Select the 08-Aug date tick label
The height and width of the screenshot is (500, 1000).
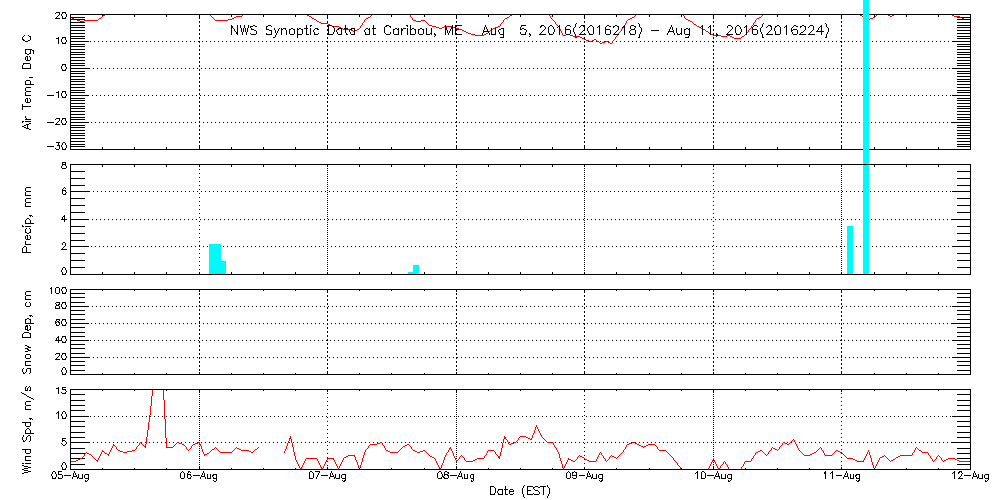[x=457, y=478]
